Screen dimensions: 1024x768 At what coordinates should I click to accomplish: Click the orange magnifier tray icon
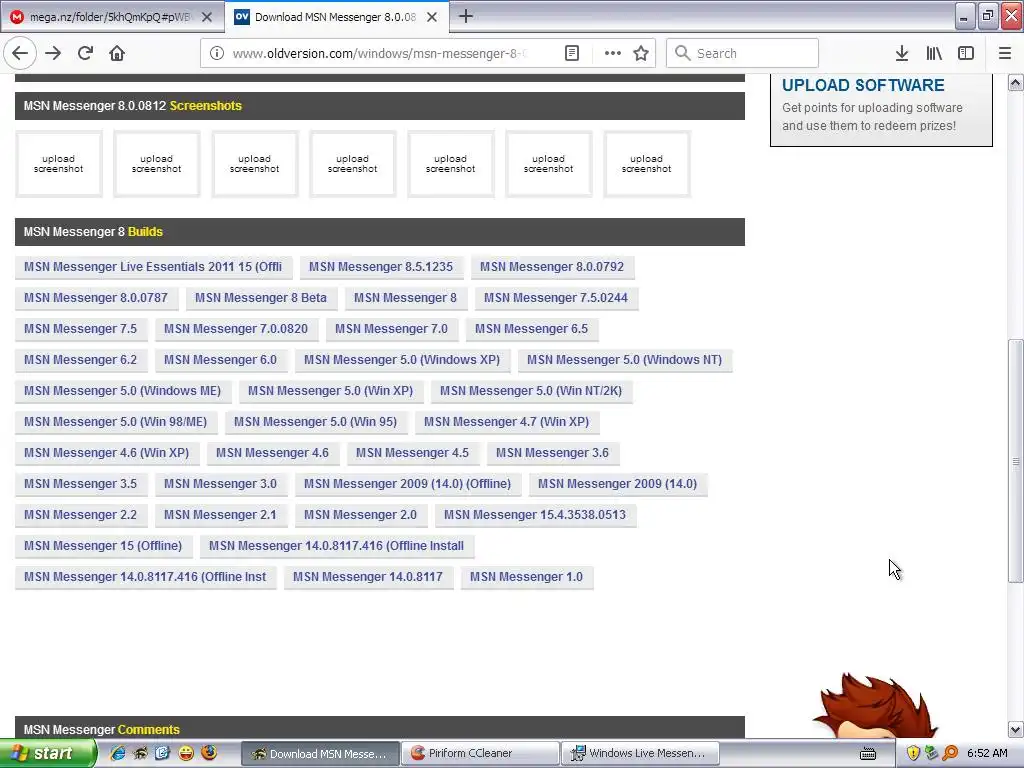click(950, 753)
